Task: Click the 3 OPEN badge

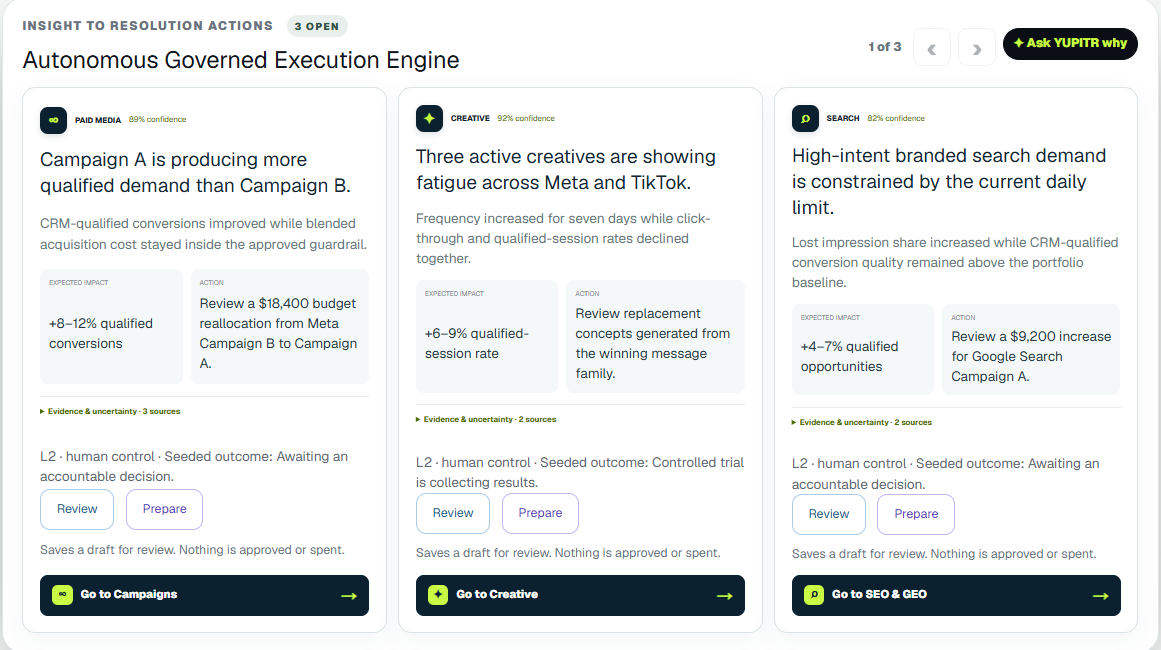Action: tap(317, 26)
